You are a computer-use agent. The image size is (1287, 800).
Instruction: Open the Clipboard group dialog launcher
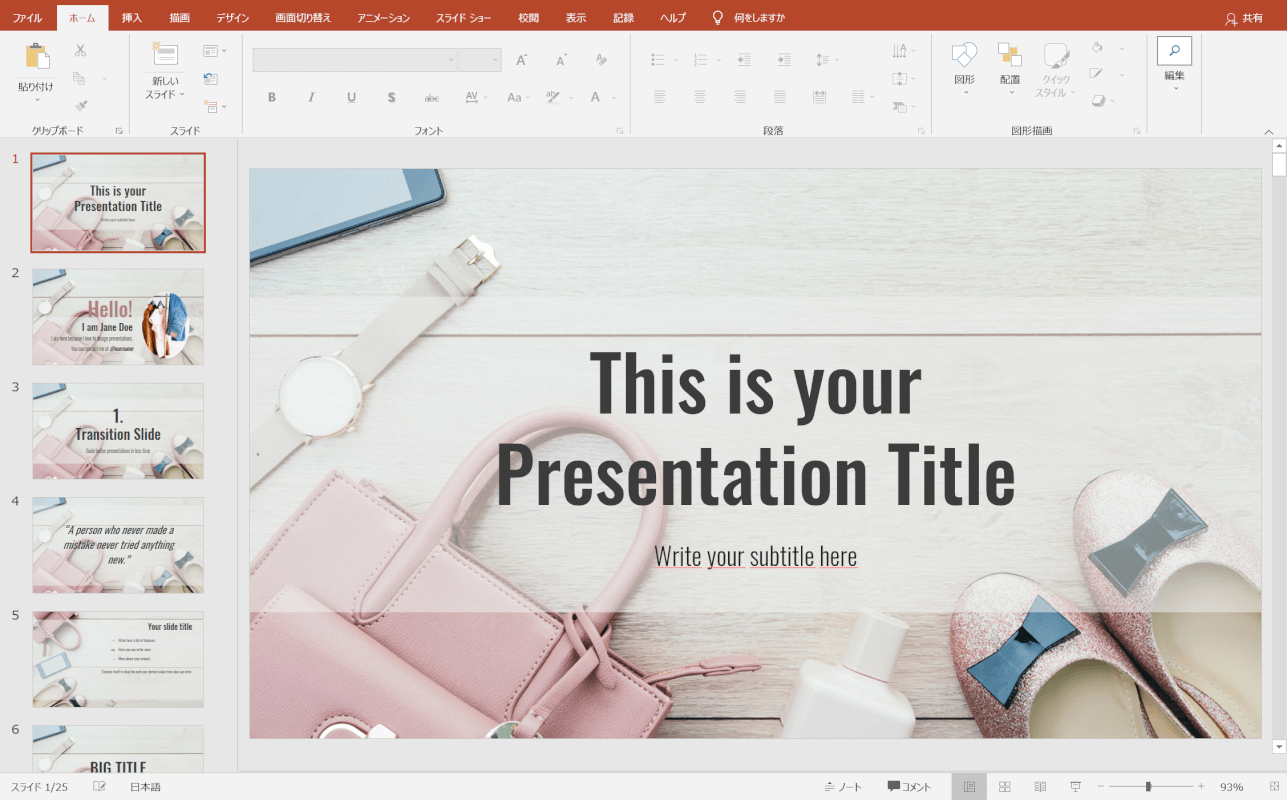[119, 131]
